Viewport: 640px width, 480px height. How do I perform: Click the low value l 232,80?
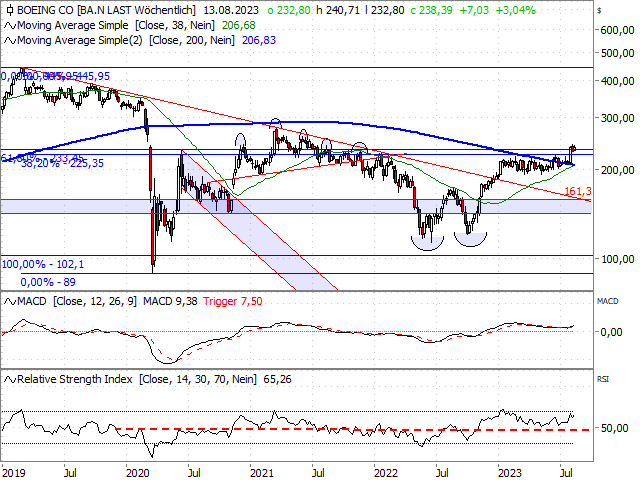[x=385, y=10]
